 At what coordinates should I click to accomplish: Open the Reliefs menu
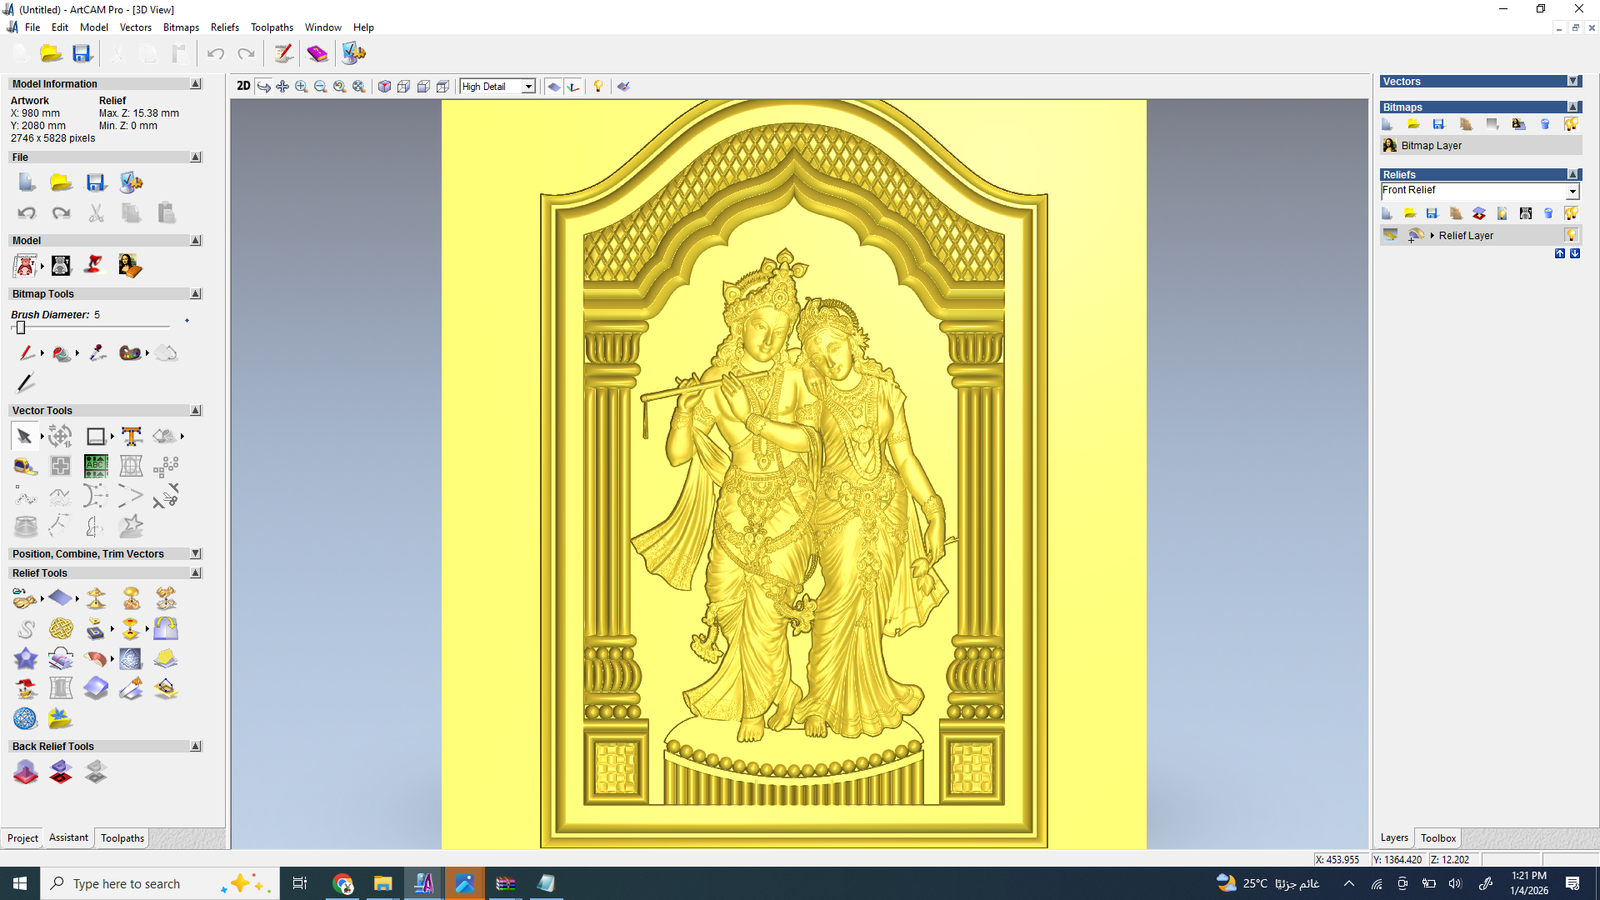(224, 27)
